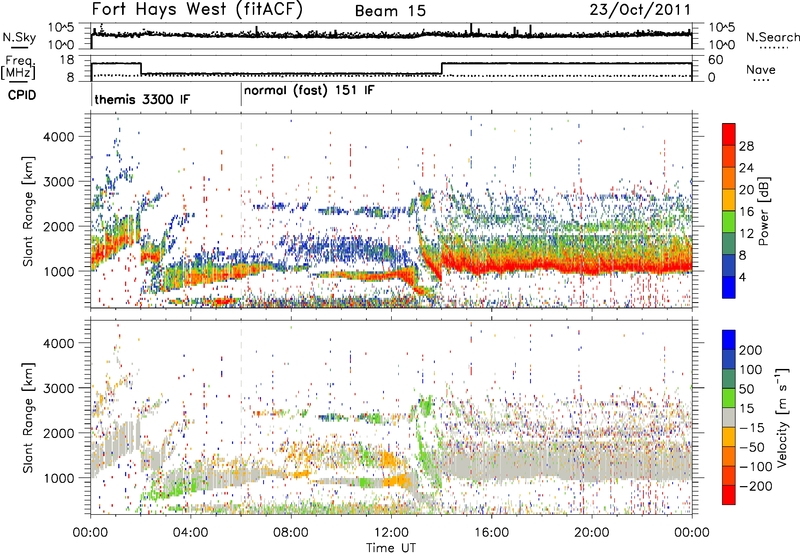
Task: Click the "themis 3300 IF" mode label
Action: tap(142, 99)
